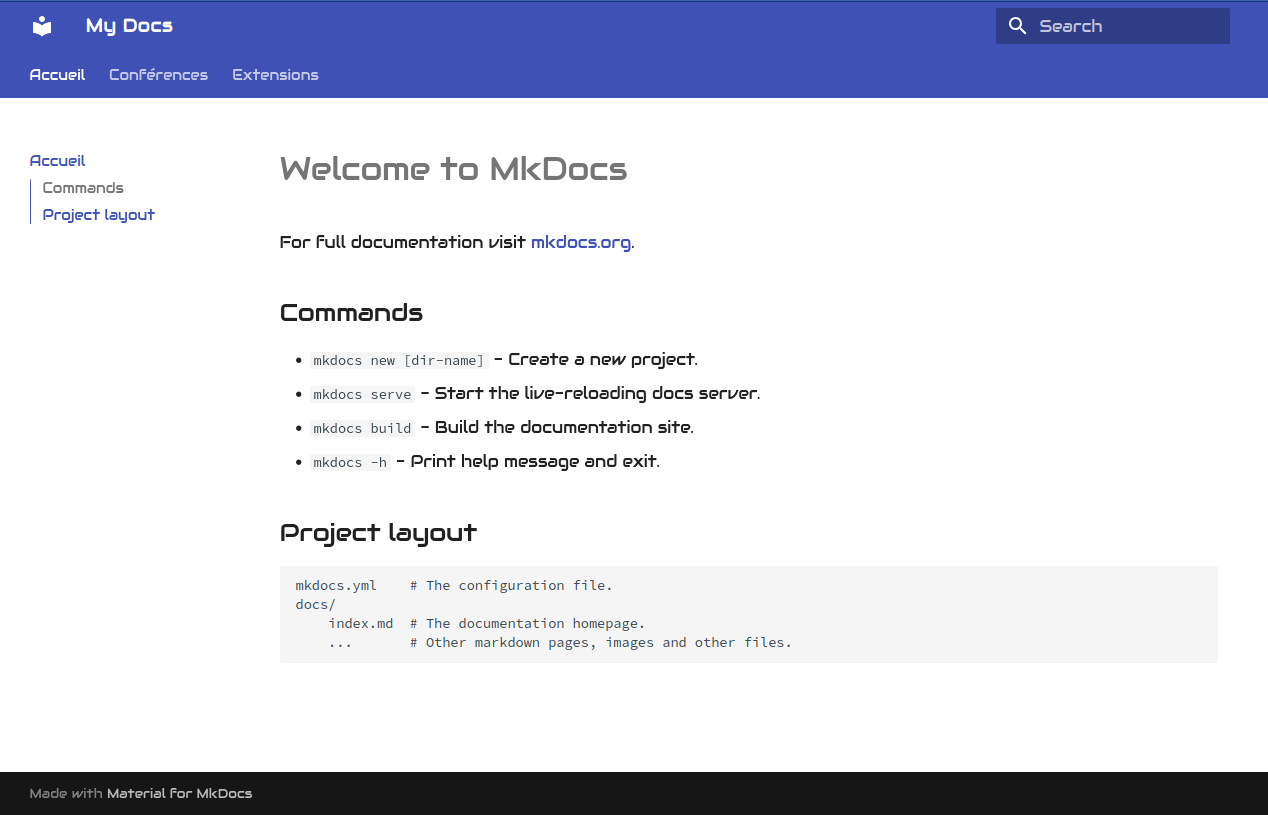Image resolution: width=1268 pixels, height=815 pixels.
Task: Click the Welcome to MkDocs heading
Action: pyautogui.click(x=453, y=169)
